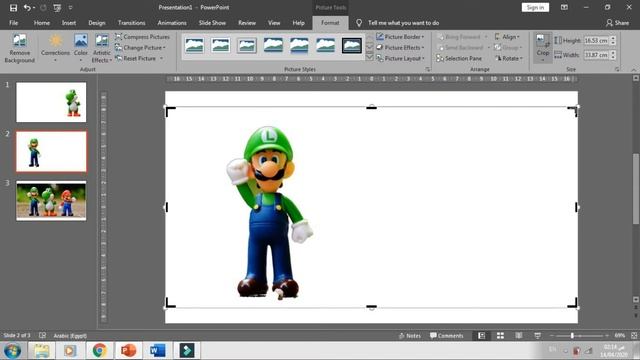
Task: Select slide 3 thumbnail with three figures
Action: click(x=51, y=200)
